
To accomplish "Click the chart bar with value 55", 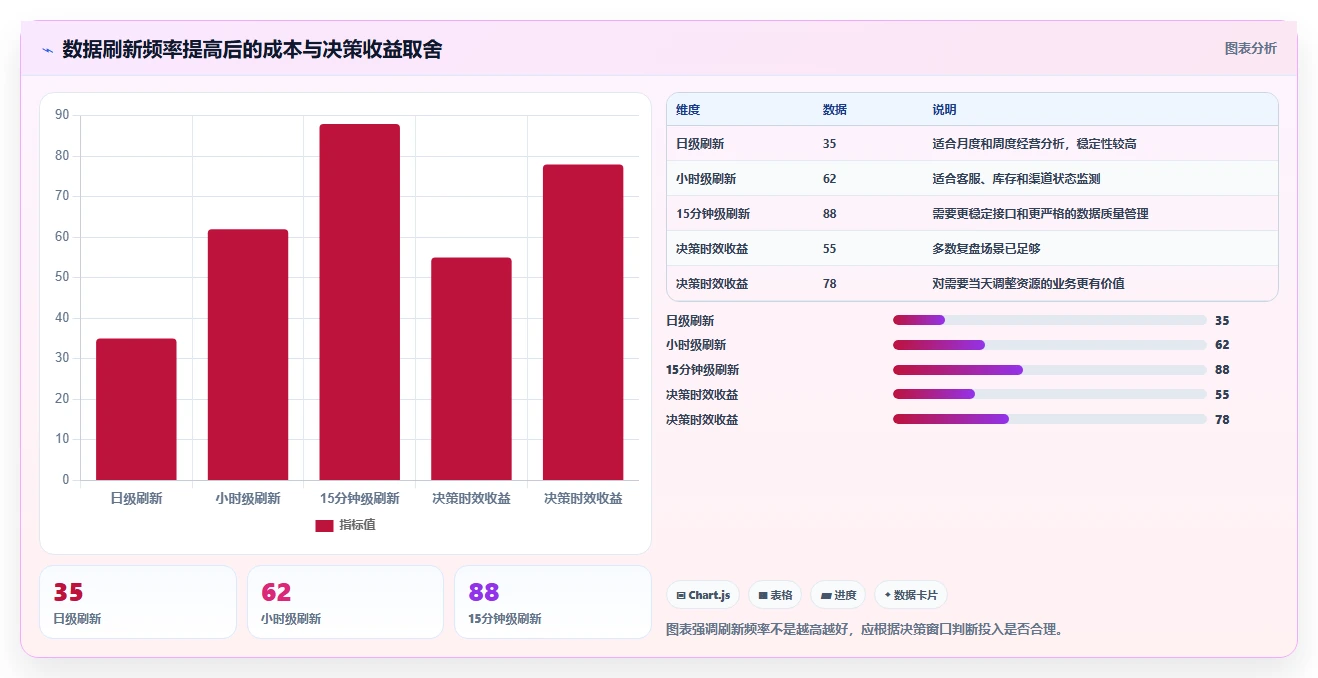I will pos(471,369).
